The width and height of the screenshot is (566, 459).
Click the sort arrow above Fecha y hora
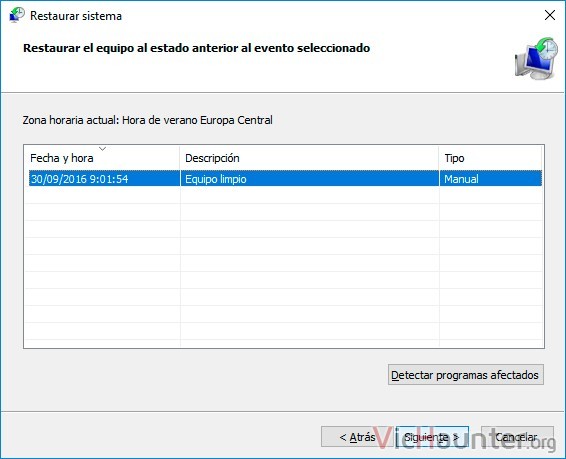point(103,148)
